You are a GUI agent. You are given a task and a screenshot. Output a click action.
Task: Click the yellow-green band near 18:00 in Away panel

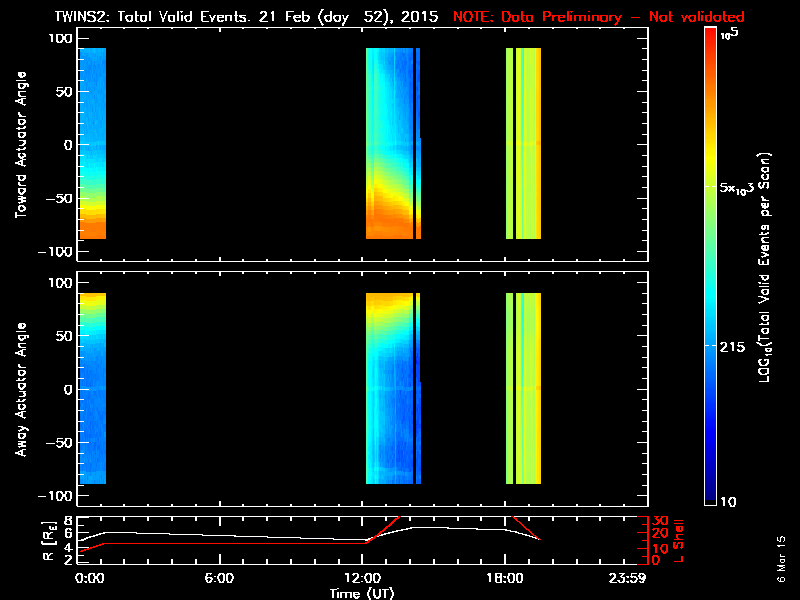point(523,388)
